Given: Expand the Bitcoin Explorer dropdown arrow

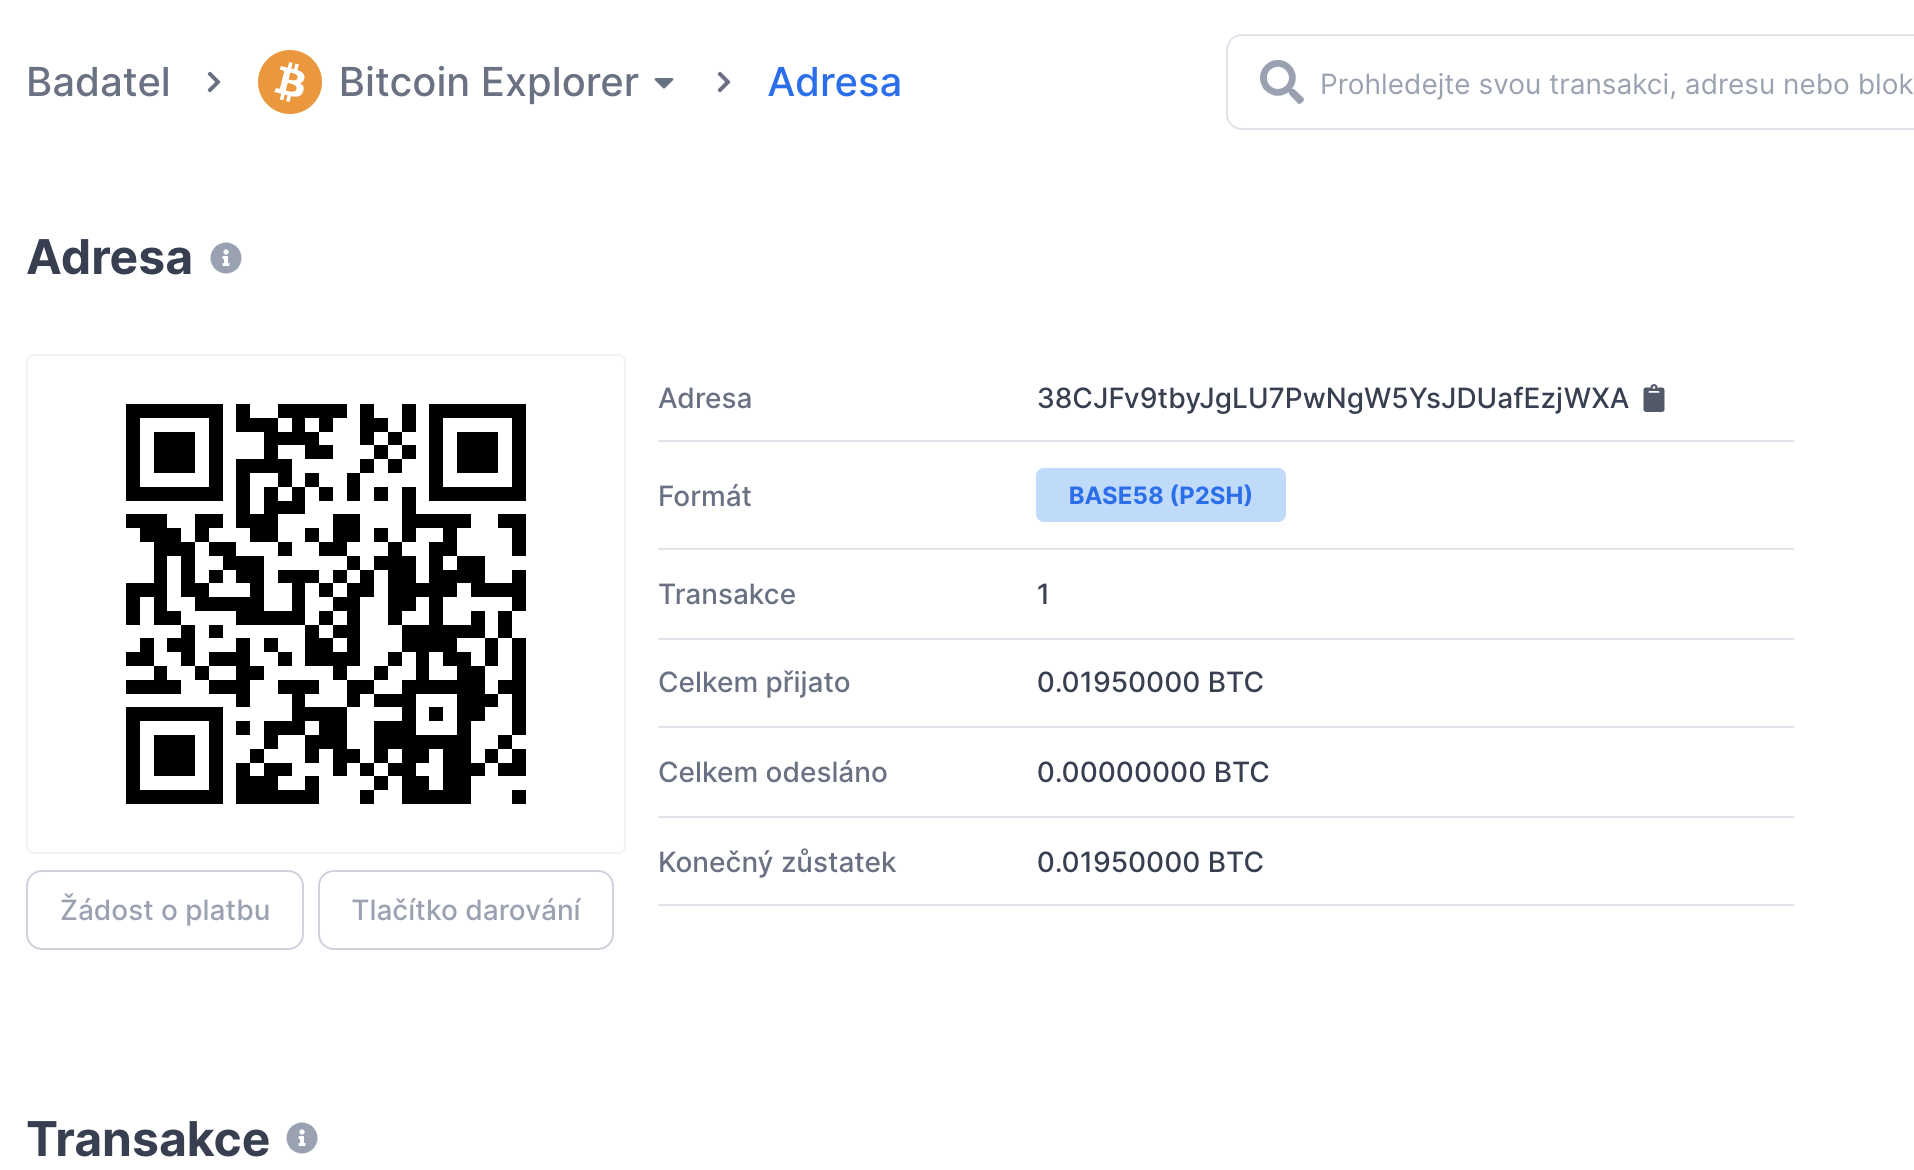Looking at the screenshot, I should 664,83.
